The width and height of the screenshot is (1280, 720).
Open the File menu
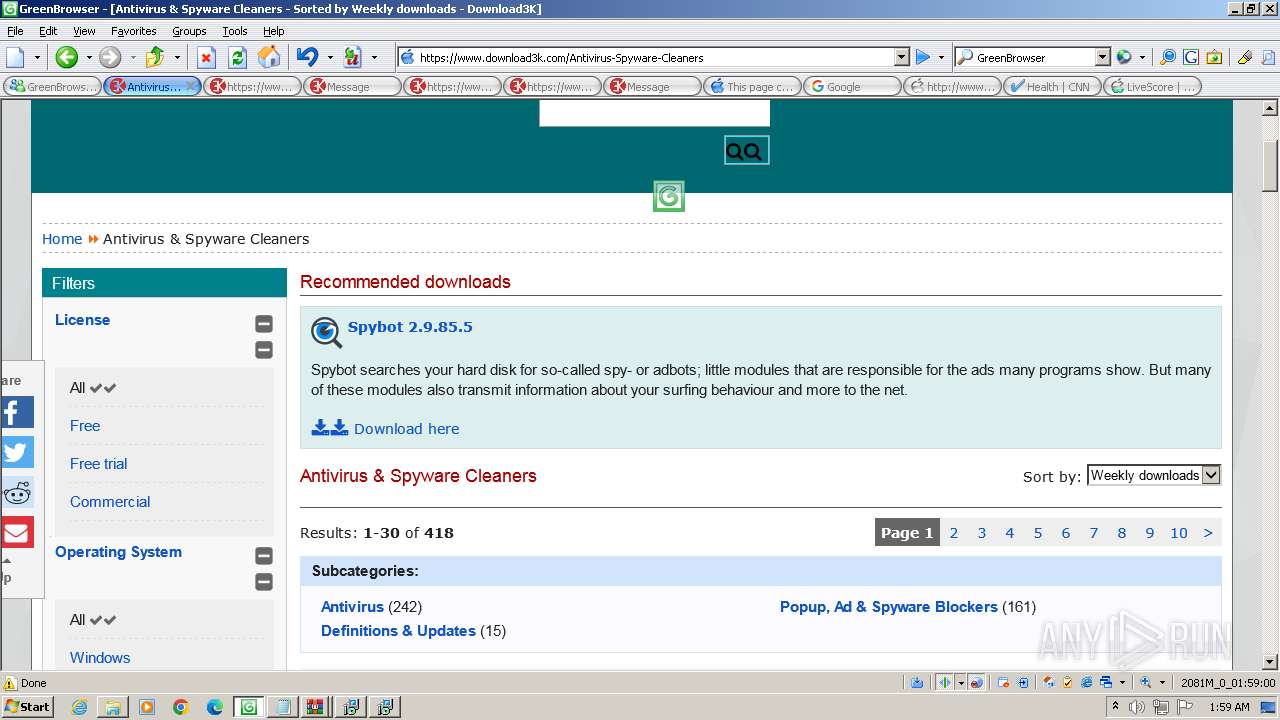click(x=15, y=31)
